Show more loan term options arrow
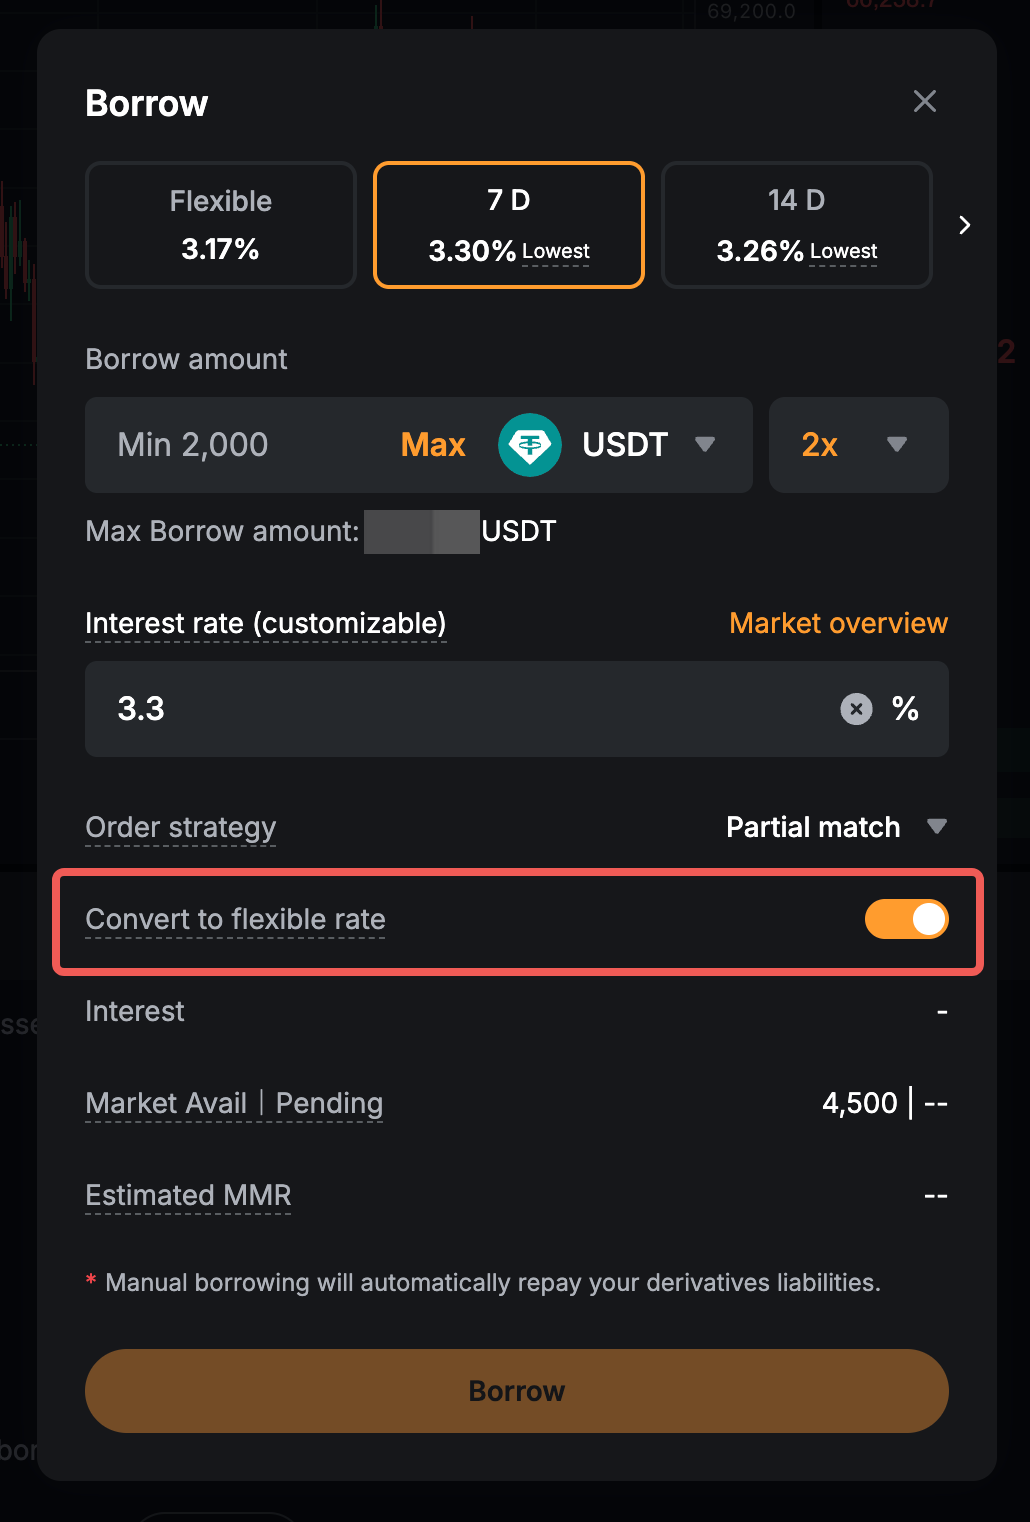 tap(964, 225)
